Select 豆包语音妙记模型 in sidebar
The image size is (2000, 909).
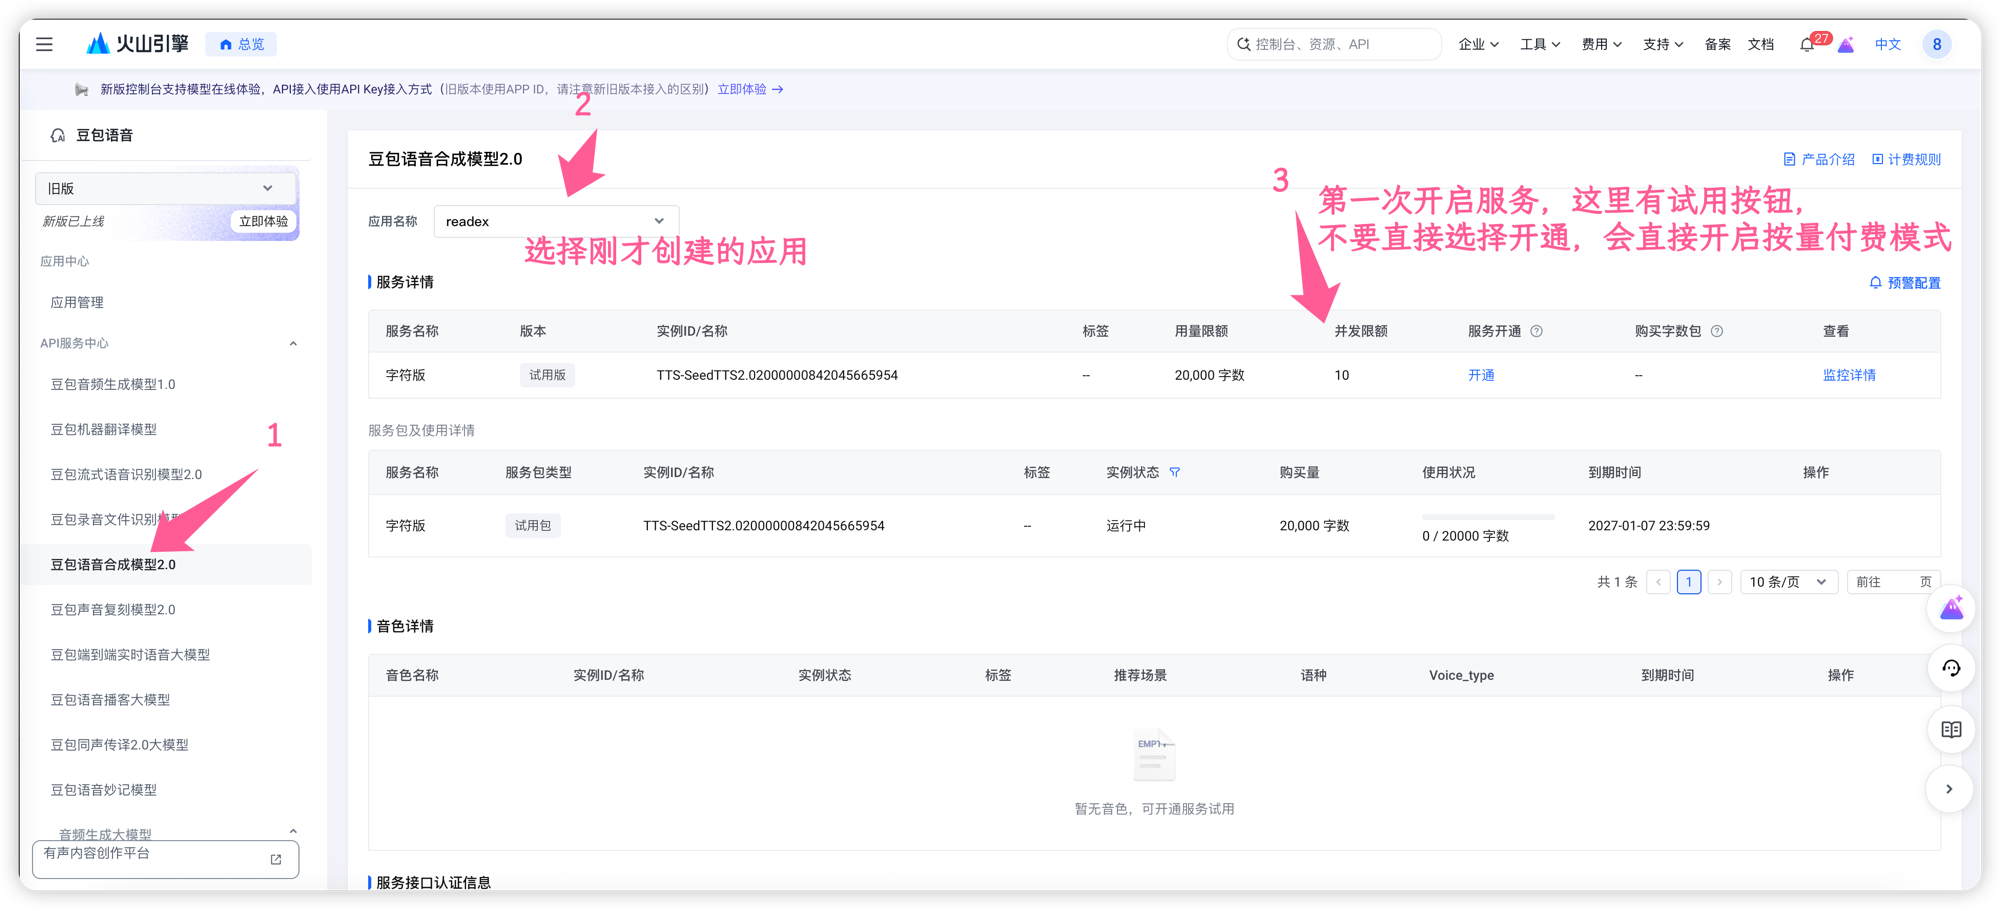[104, 789]
